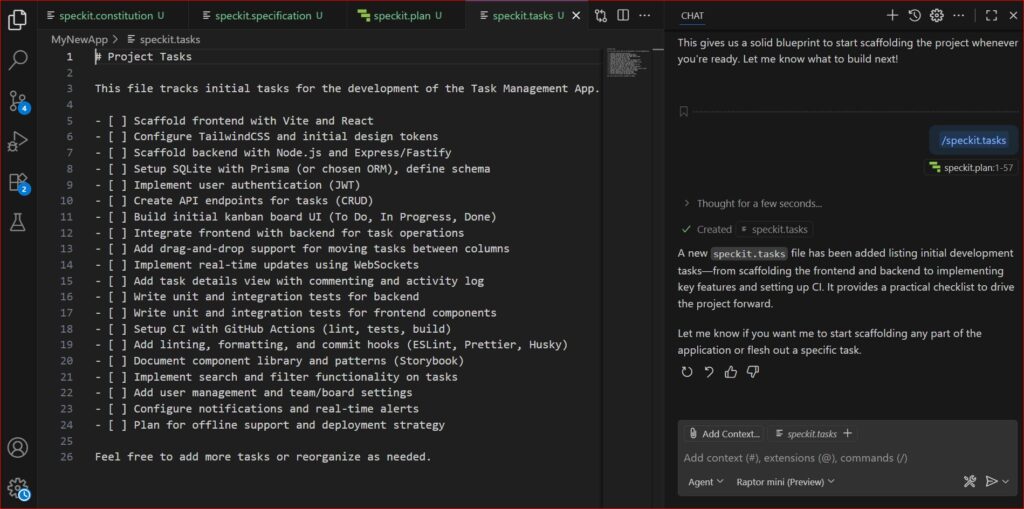
Task: Click MyNewApp in the breadcrumb
Action: pyautogui.click(x=79, y=39)
